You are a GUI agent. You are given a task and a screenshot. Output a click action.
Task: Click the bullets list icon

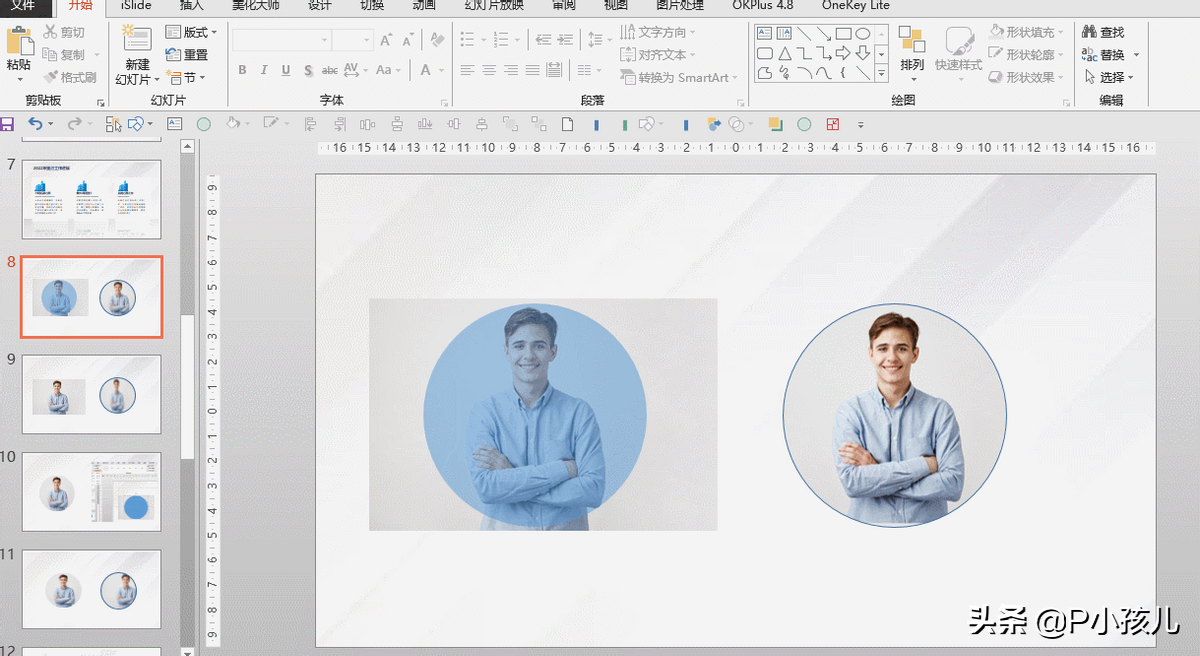467,39
